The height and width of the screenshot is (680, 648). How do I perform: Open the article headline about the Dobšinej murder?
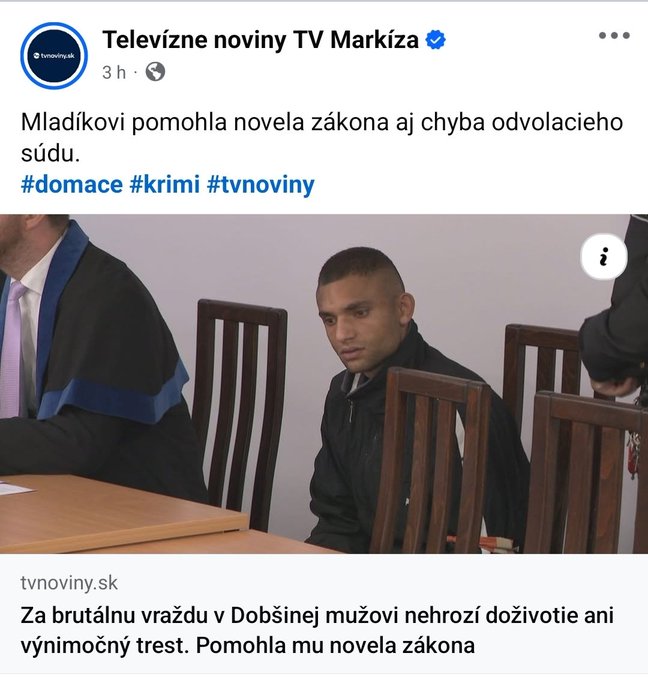point(317,631)
